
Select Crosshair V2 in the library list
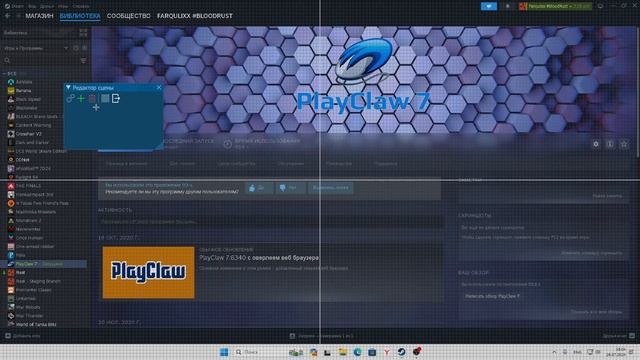(29, 134)
